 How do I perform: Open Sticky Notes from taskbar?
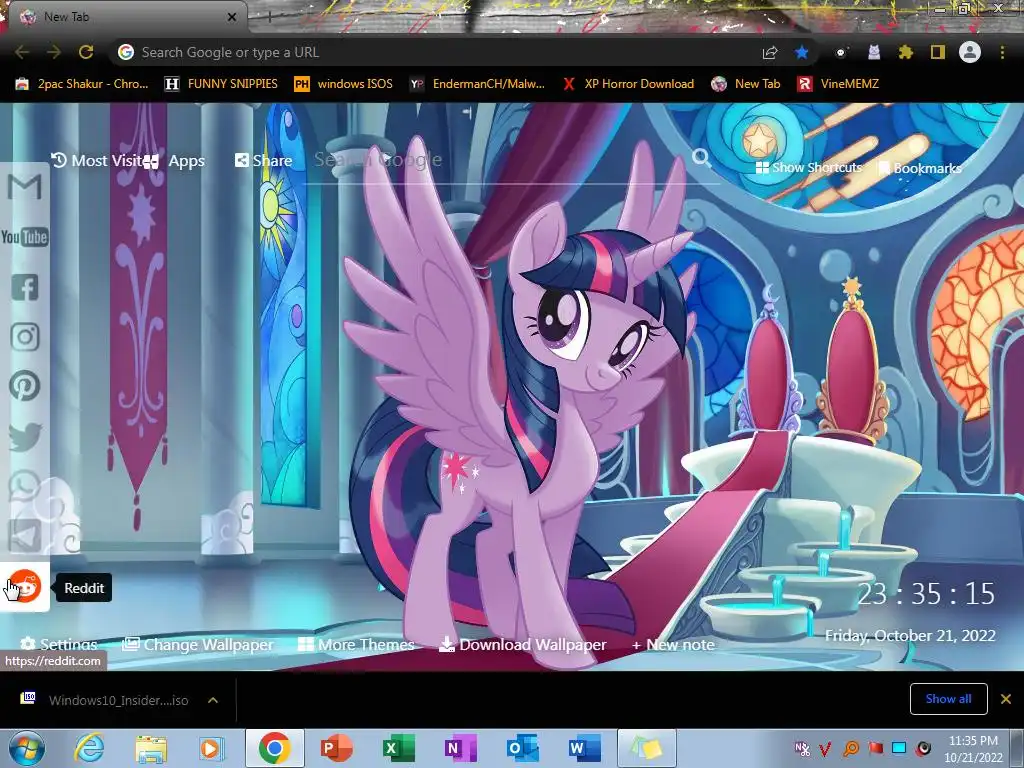coord(647,748)
